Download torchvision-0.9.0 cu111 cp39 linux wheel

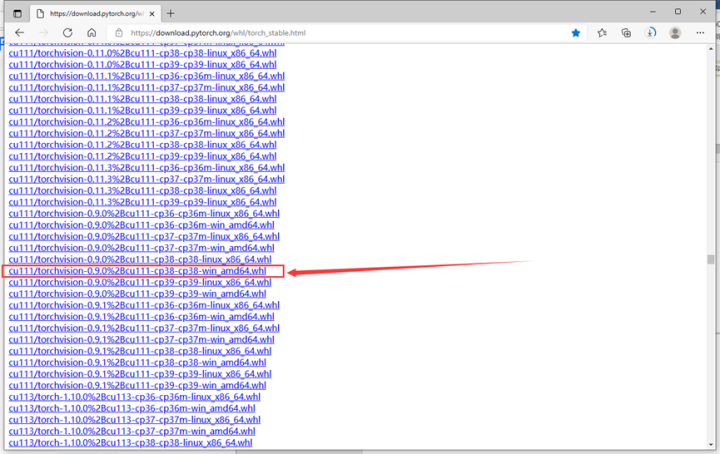(x=140, y=282)
